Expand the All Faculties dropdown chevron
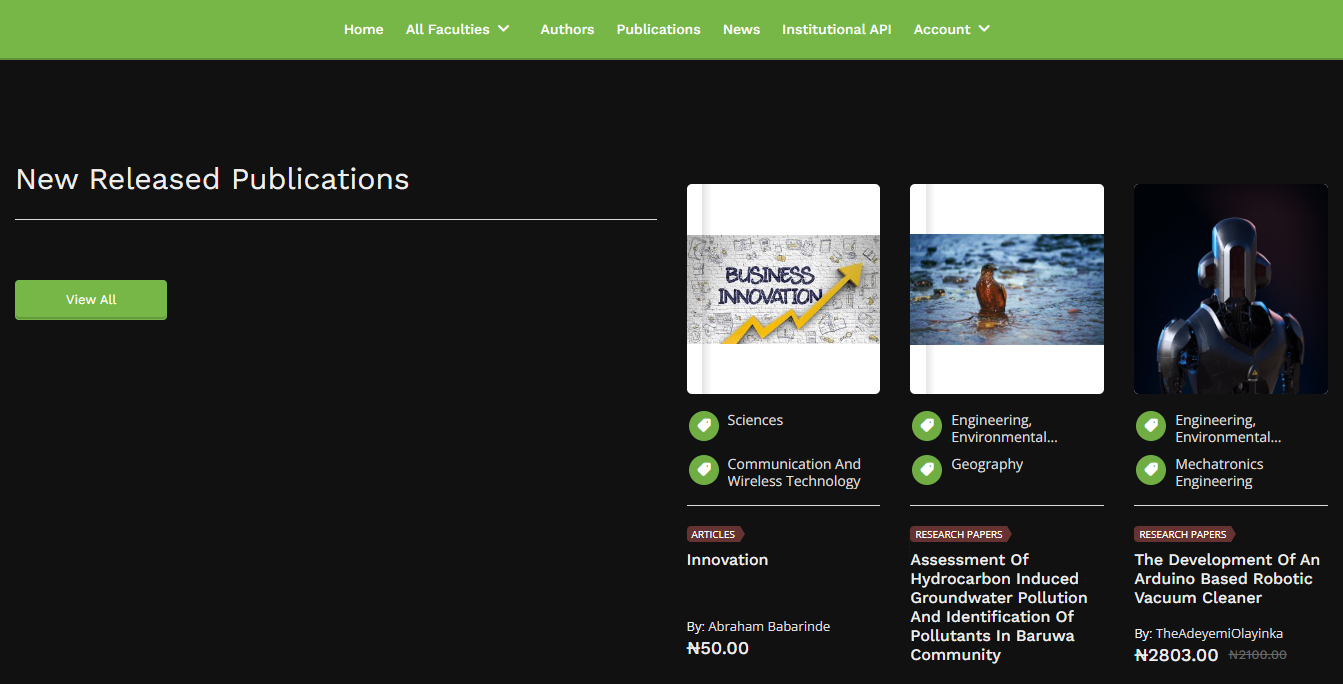1343x684 pixels. point(503,29)
